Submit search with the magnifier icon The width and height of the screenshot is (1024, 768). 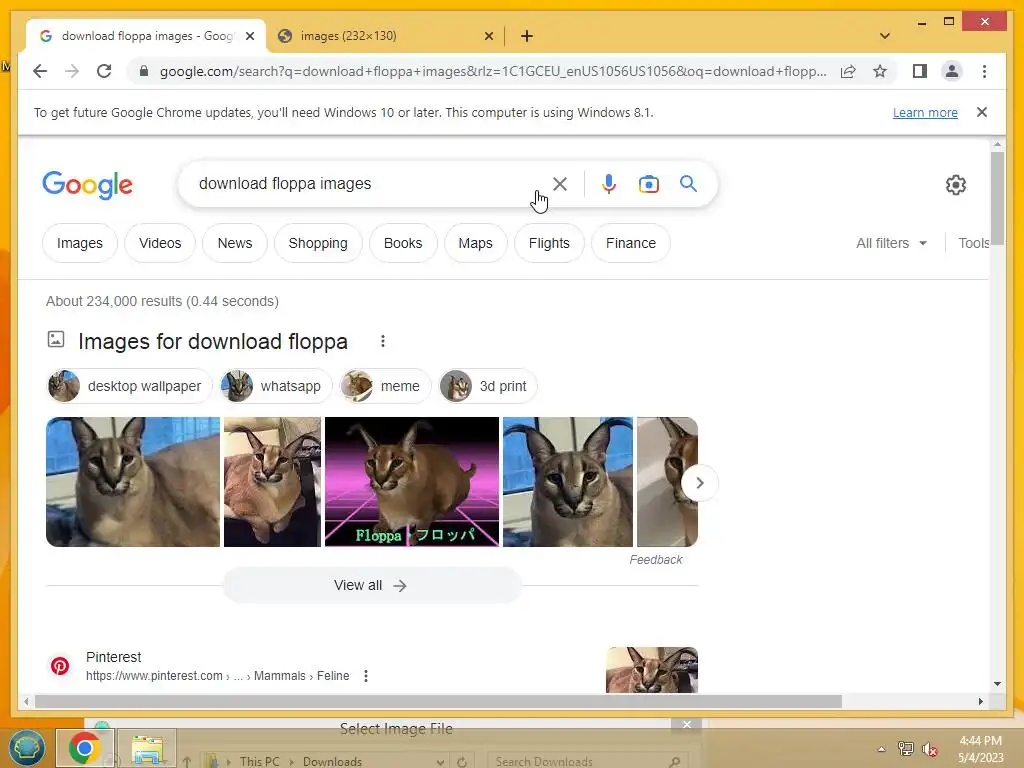[688, 184]
